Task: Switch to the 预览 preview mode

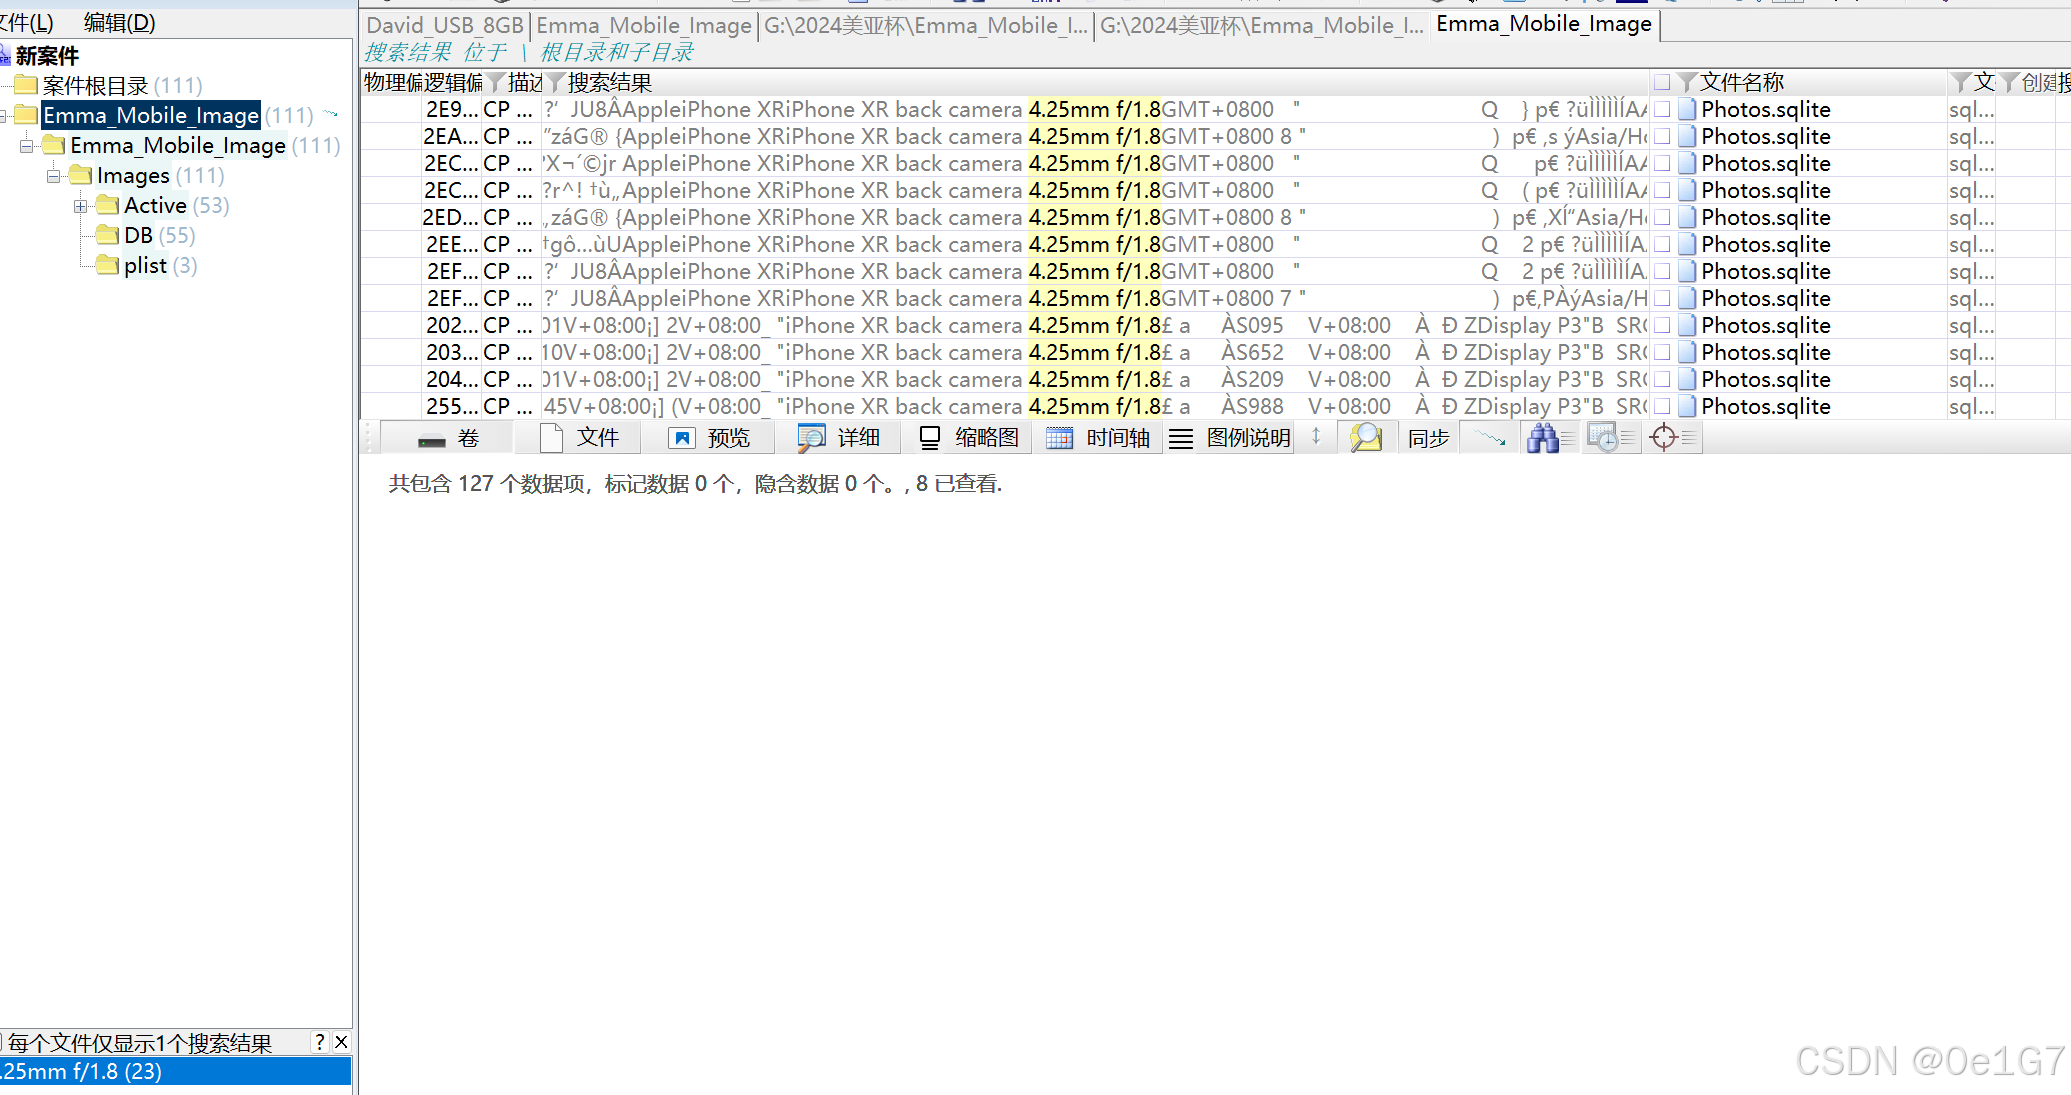Action: pyautogui.click(x=709, y=438)
